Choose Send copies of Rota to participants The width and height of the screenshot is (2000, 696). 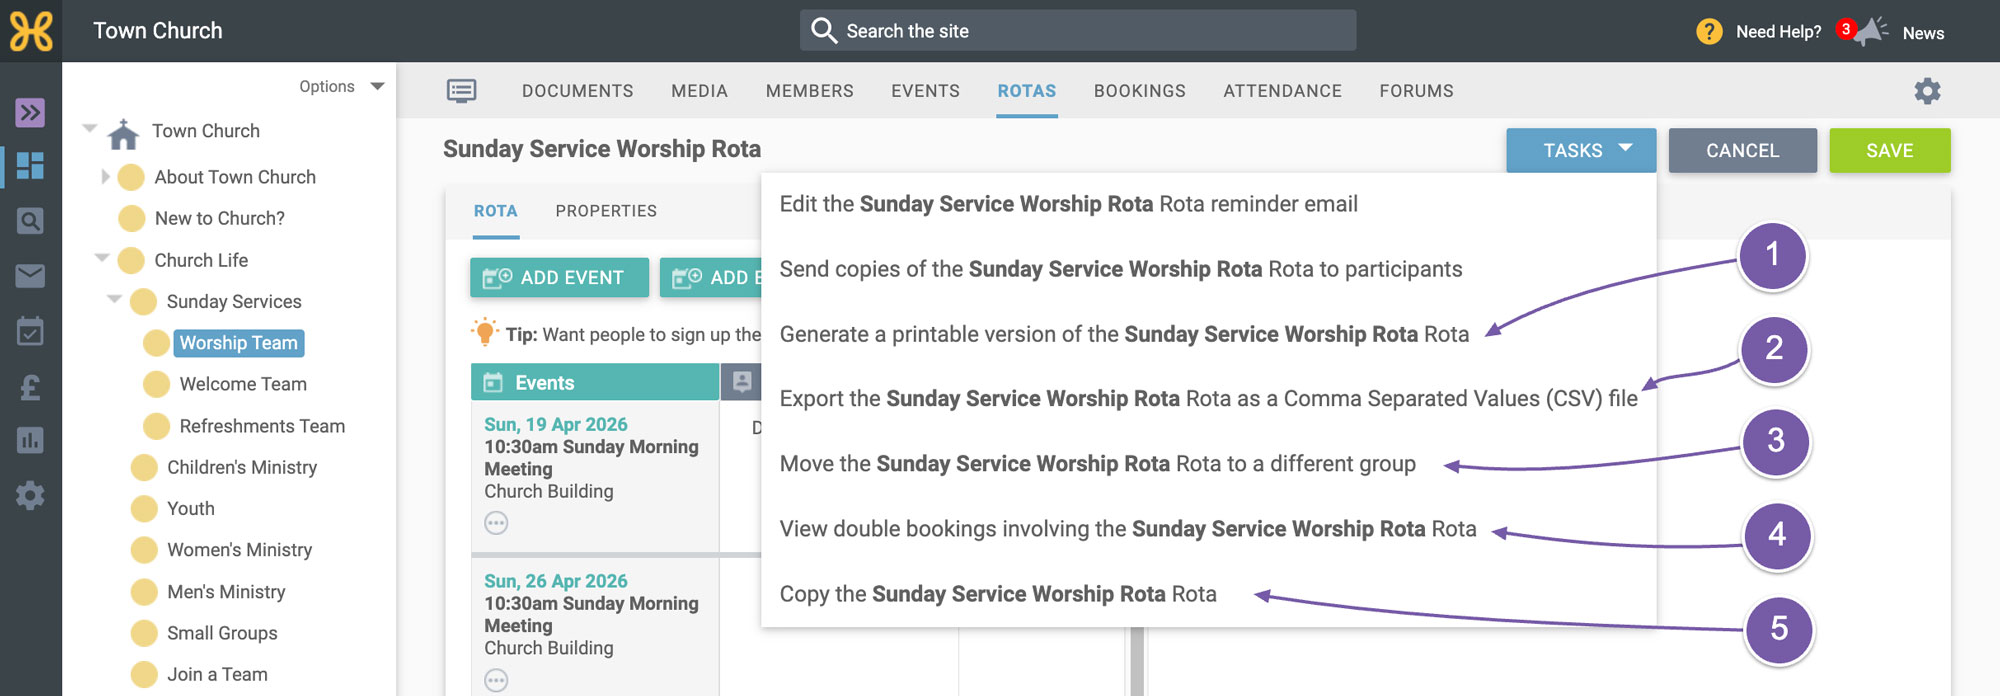[x=1120, y=269]
